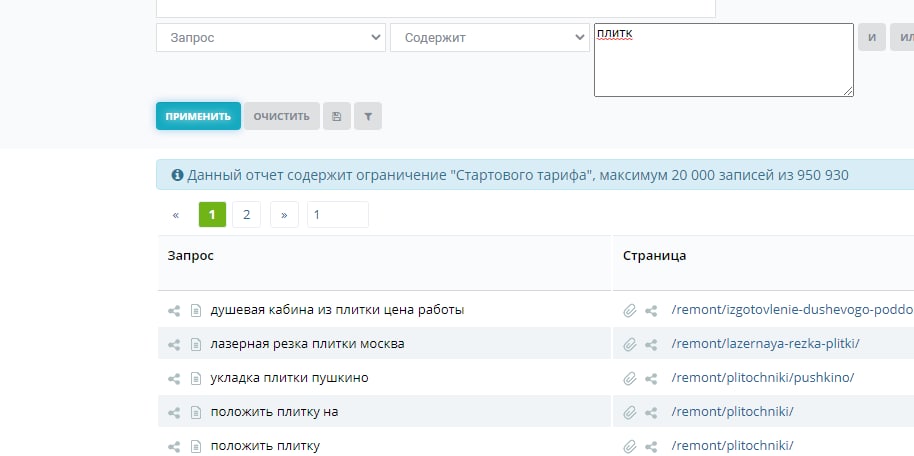Click the 'ОЧИСТИТЬ' button
This screenshot has height=456, width=914.
click(x=282, y=116)
